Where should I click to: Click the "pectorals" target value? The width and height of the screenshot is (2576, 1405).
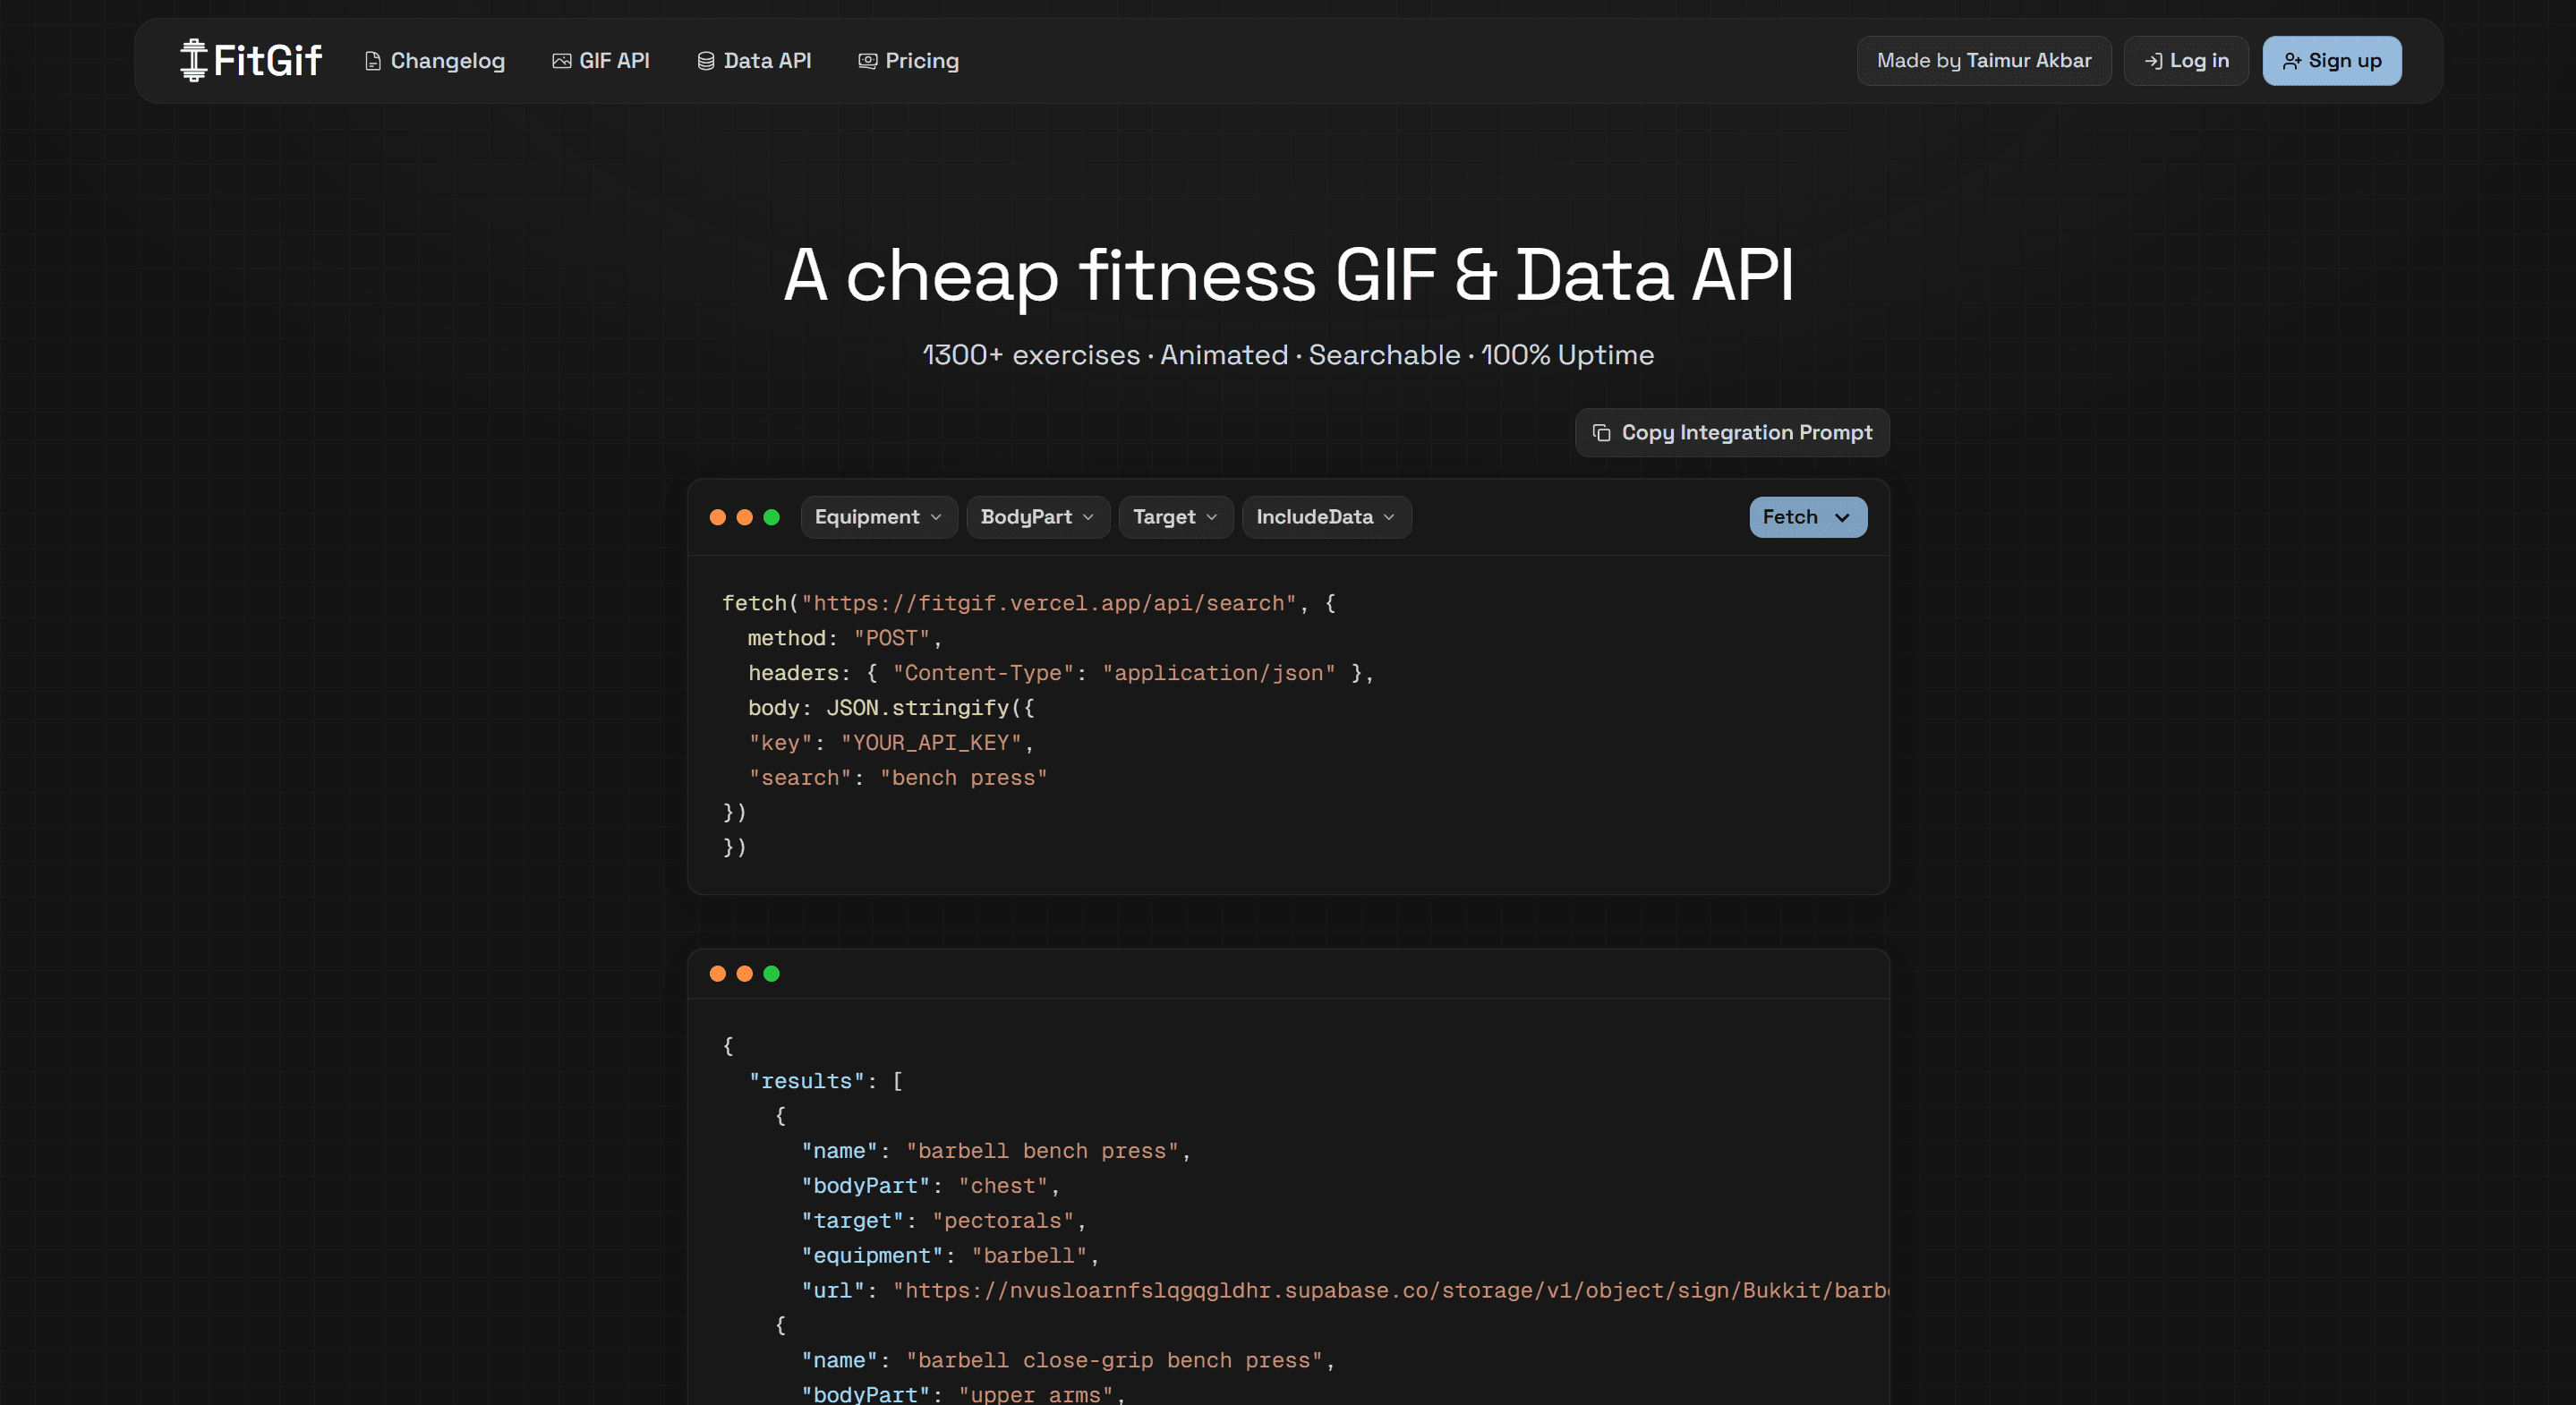coord(1003,1221)
